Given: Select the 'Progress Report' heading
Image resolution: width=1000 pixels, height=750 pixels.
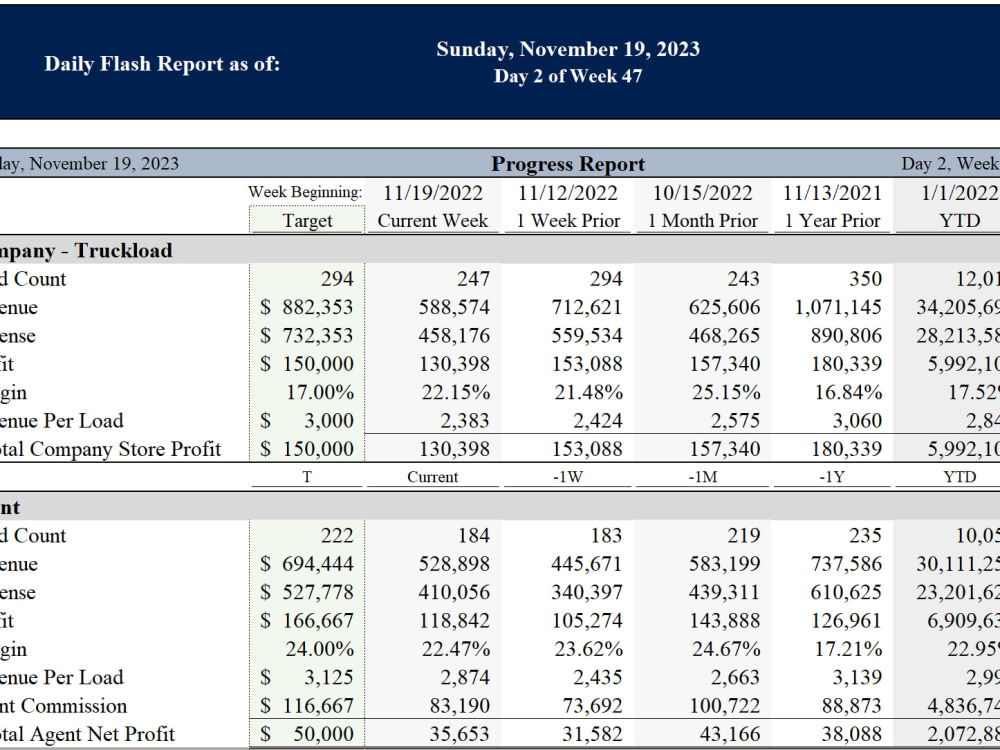Looking at the screenshot, I should [568, 164].
